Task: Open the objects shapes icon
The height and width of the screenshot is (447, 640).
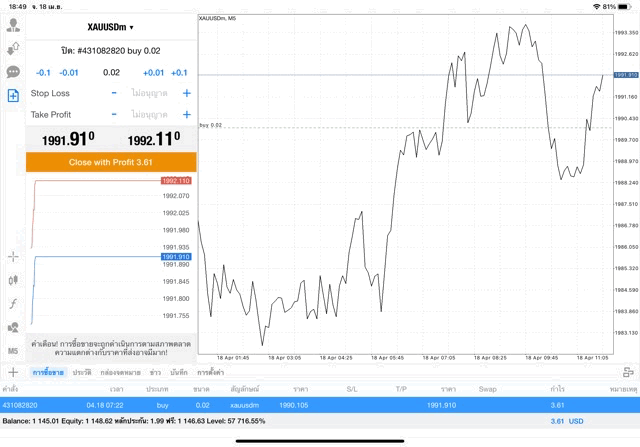Action: coord(13,327)
